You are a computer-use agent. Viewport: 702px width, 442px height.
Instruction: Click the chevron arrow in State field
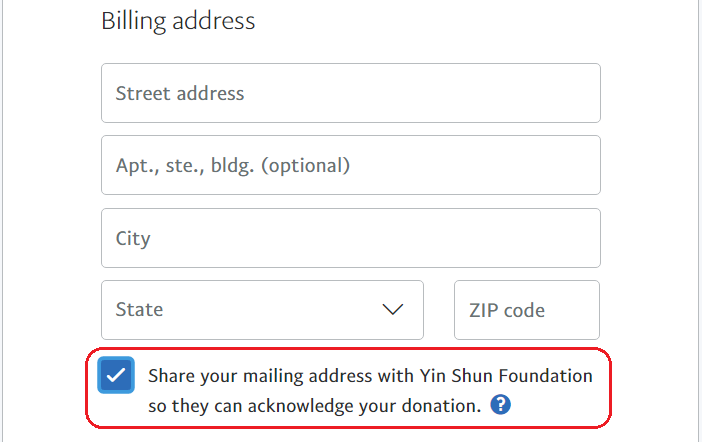[393, 309]
